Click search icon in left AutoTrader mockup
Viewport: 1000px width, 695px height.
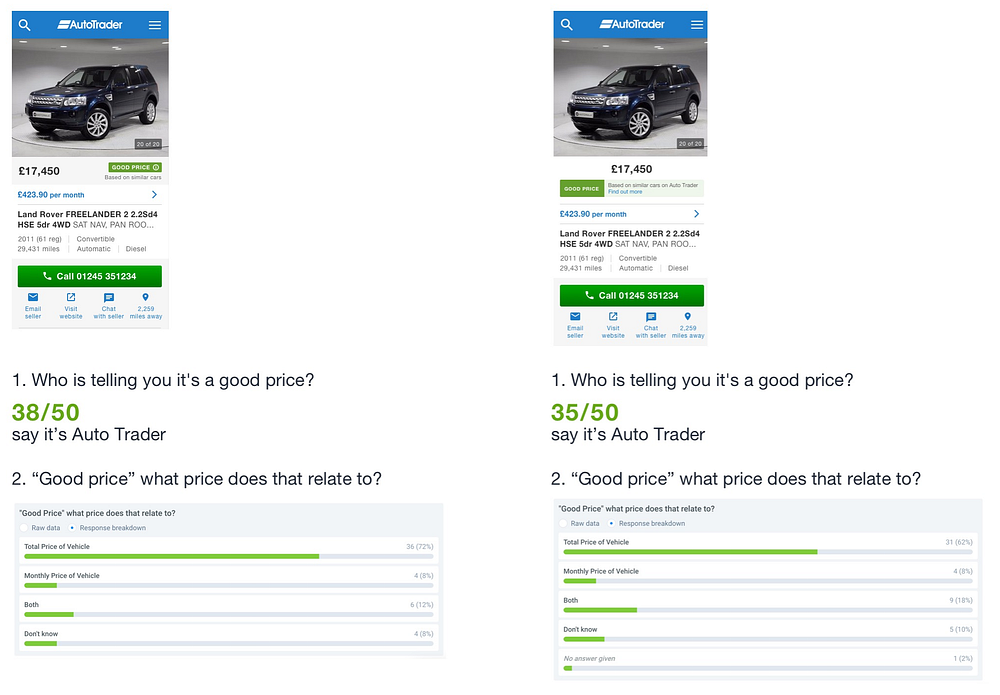pos(24,25)
